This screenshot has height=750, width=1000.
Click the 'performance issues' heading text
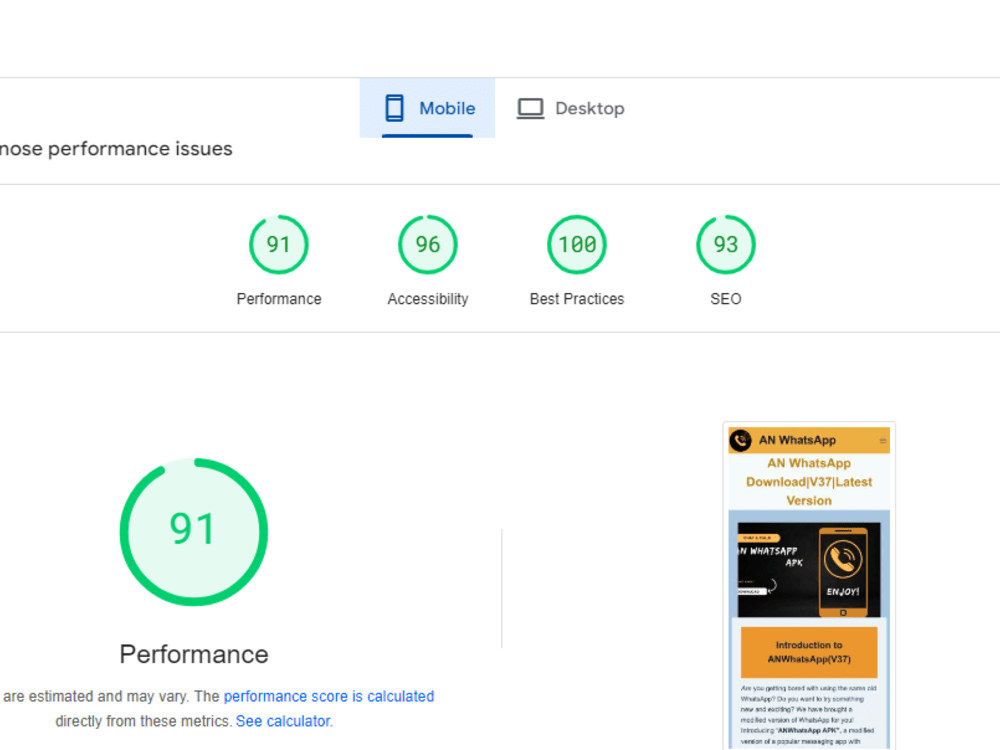(x=140, y=149)
